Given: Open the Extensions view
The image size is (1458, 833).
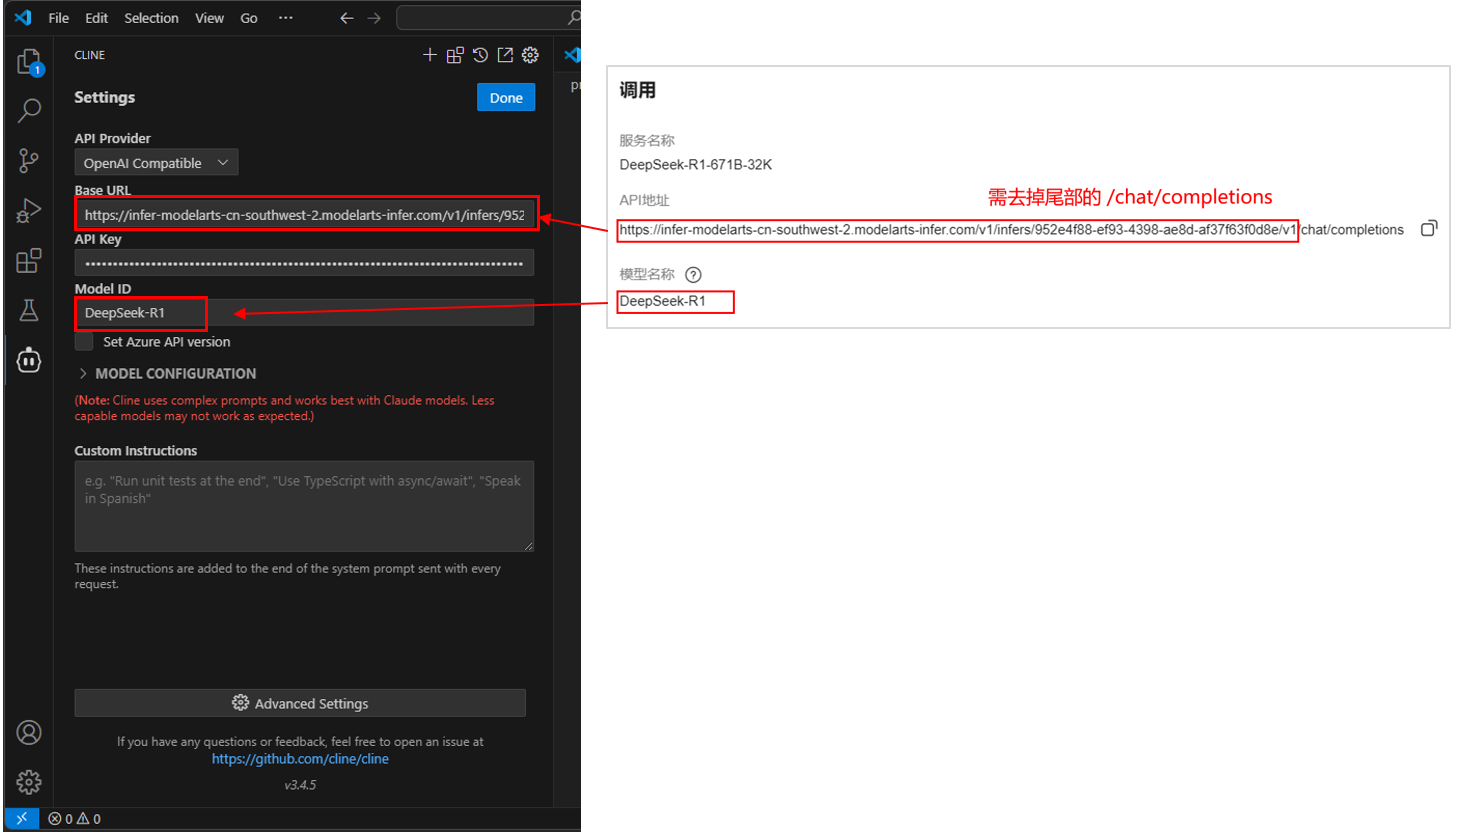Looking at the screenshot, I should click(x=29, y=260).
